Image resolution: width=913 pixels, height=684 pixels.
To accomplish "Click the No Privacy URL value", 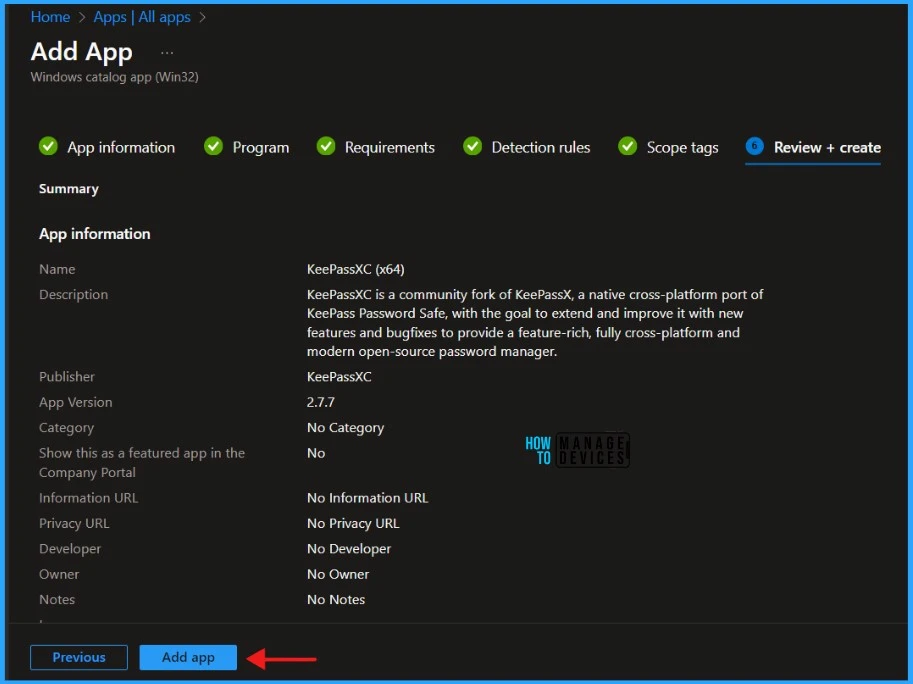I will click(x=353, y=523).
